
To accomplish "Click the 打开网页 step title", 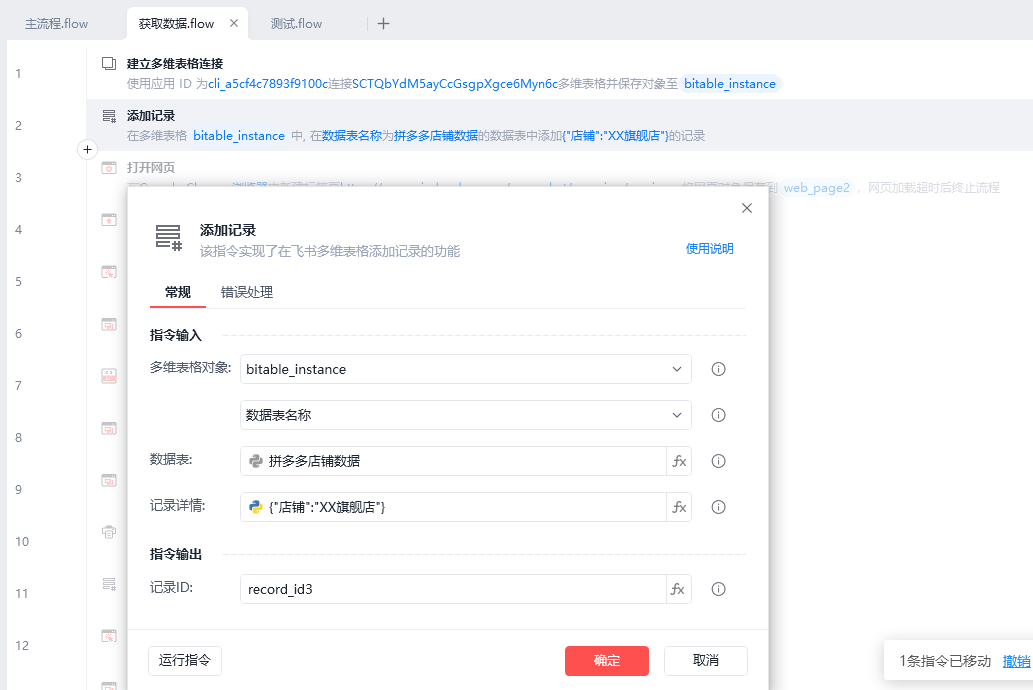I will tap(151, 167).
